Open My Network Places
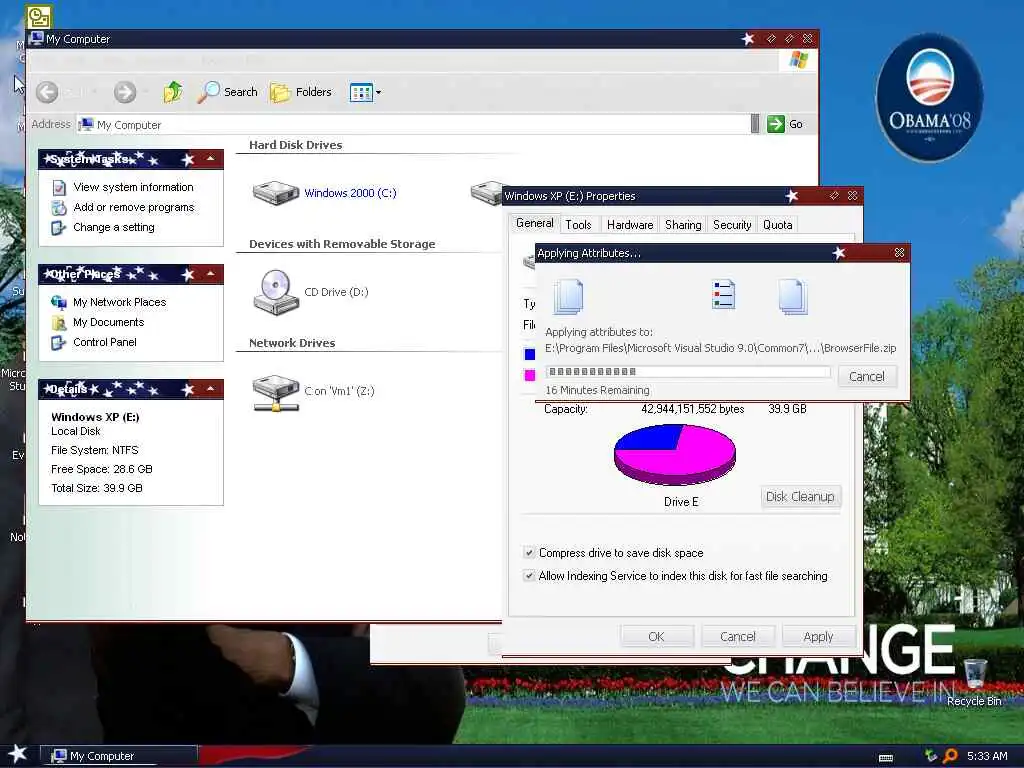Screen dimensions: 1024x768 pyautogui.click(x=120, y=302)
